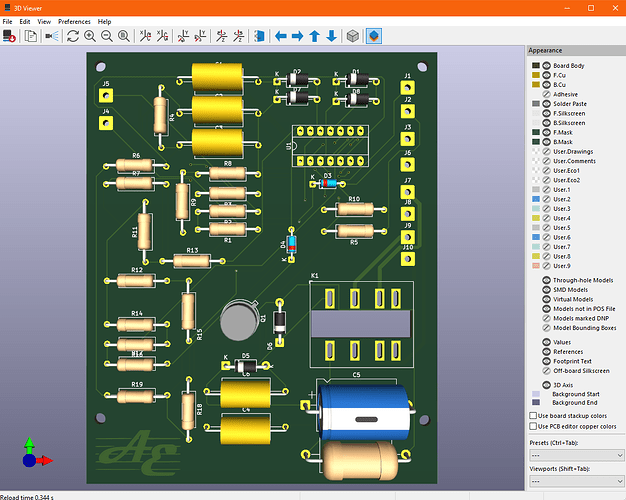The width and height of the screenshot is (626, 500).
Task: Click the Reload board toolbar icon
Action: [9, 36]
